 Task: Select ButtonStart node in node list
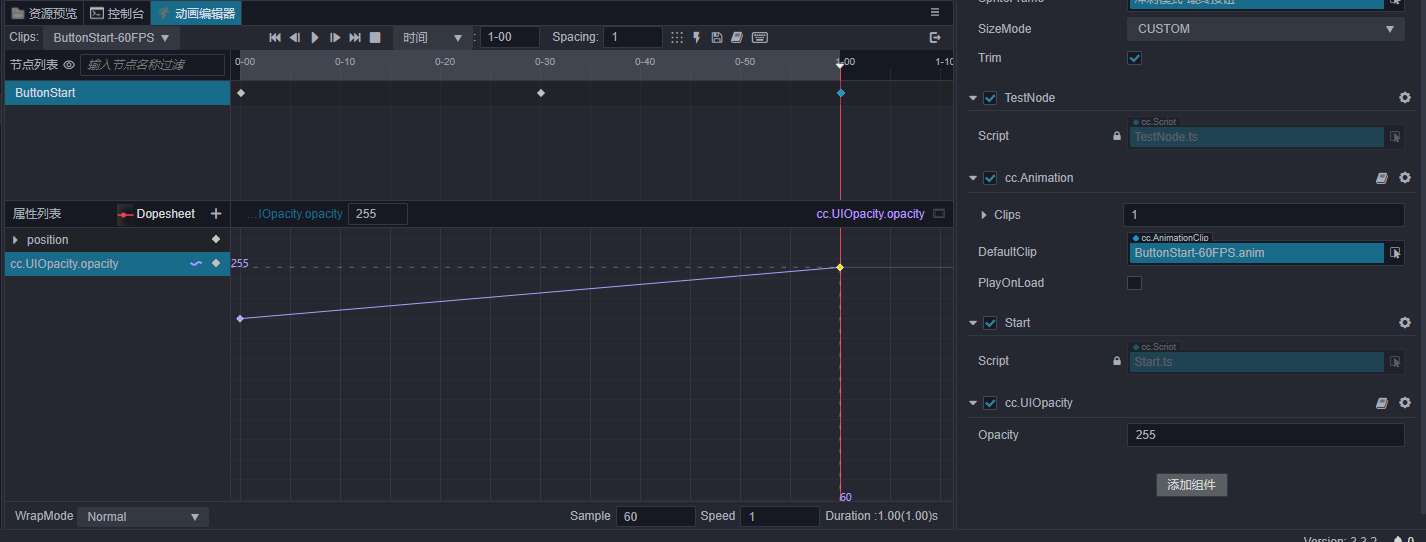tap(117, 93)
